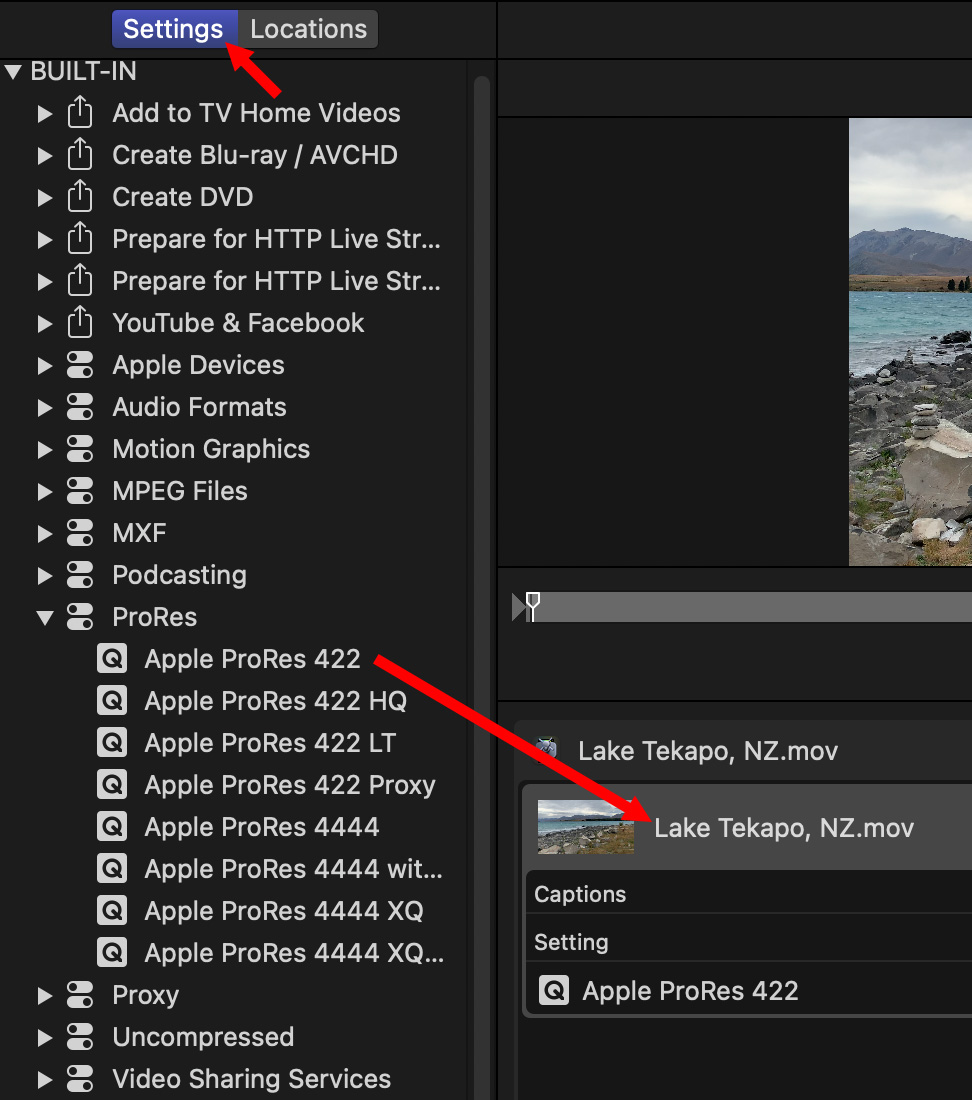The width and height of the screenshot is (972, 1100).
Task: Click the Apple ProRes 422 HQ preset icon
Action: [111, 701]
